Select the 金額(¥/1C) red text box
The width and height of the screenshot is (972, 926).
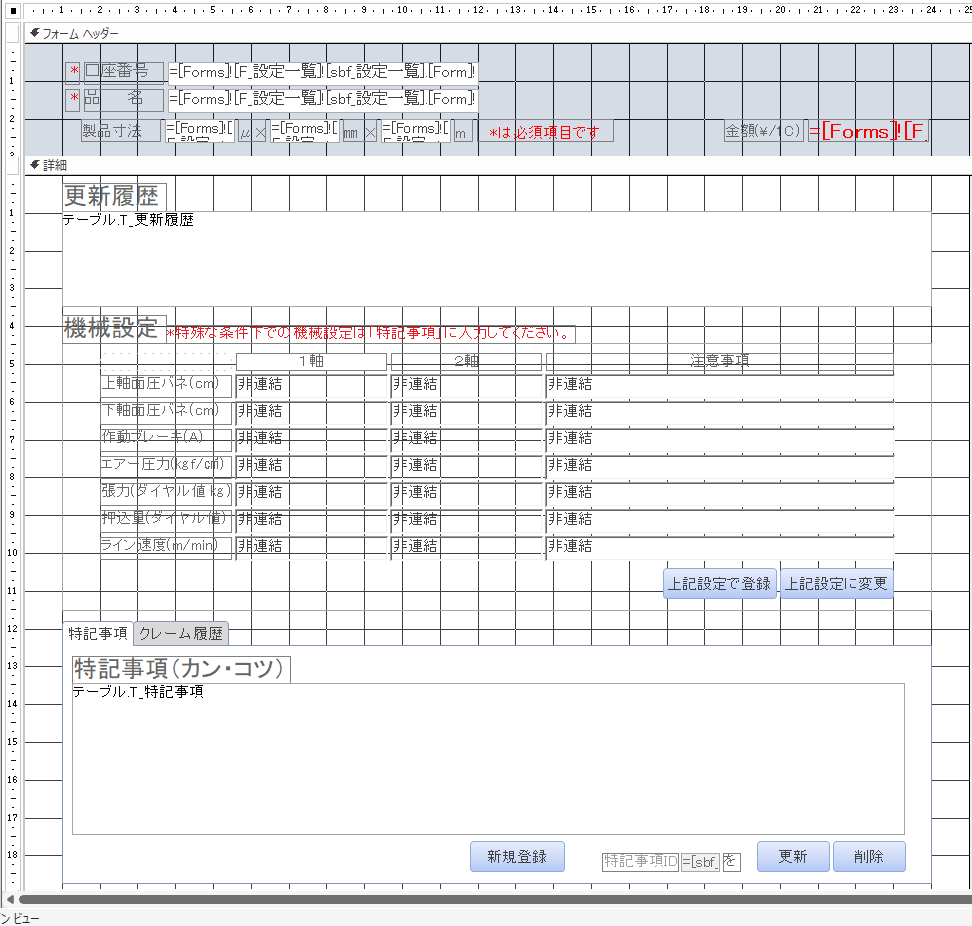[x=868, y=131]
